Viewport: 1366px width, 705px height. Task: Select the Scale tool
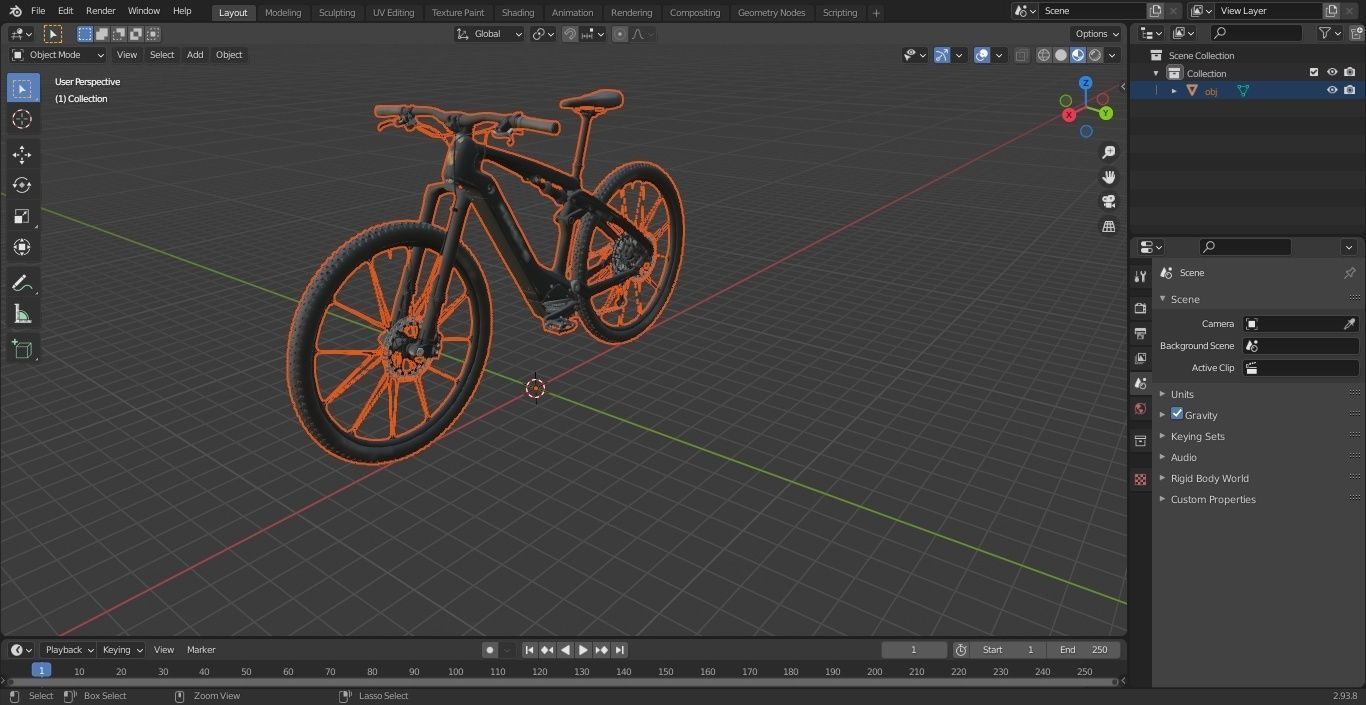(x=22, y=216)
